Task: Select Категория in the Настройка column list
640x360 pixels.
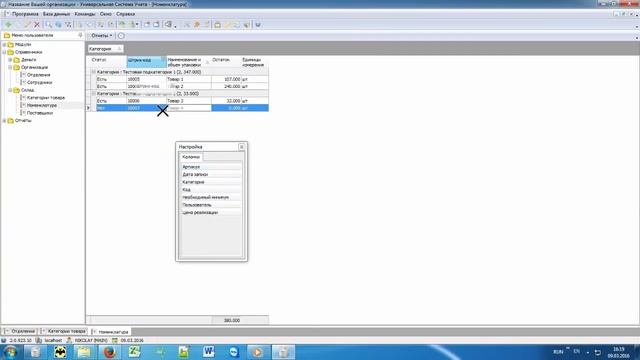Action: click(x=211, y=182)
